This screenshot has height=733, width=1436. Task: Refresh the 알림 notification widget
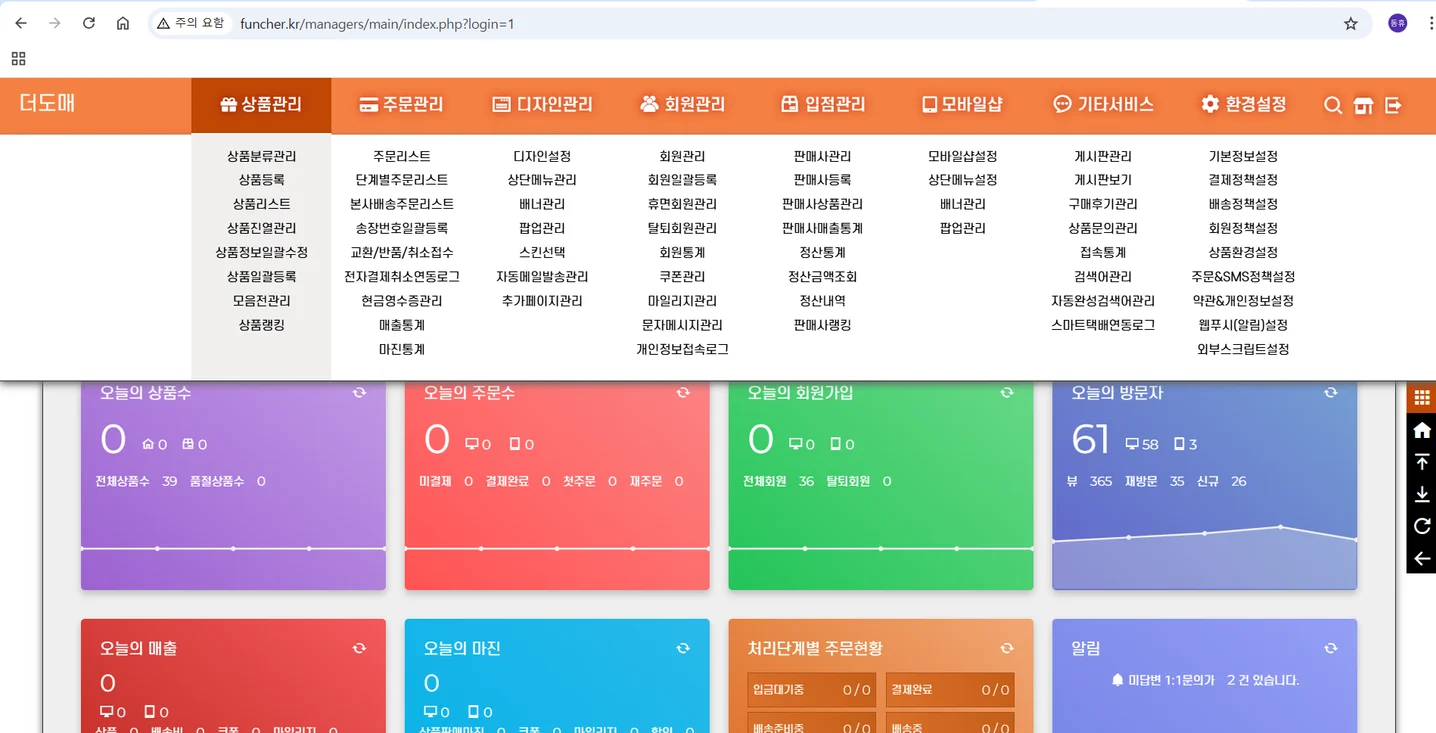[x=1331, y=647]
